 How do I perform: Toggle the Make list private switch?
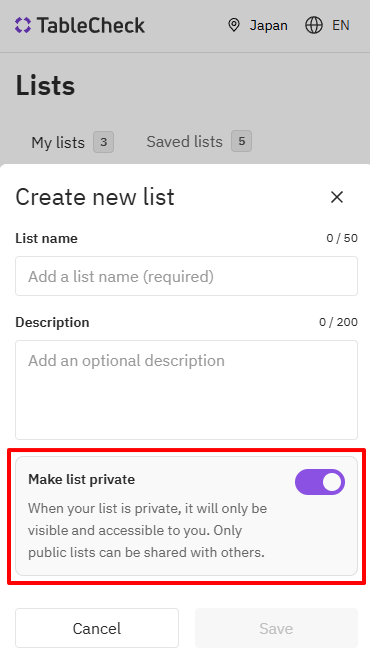[320, 482]
